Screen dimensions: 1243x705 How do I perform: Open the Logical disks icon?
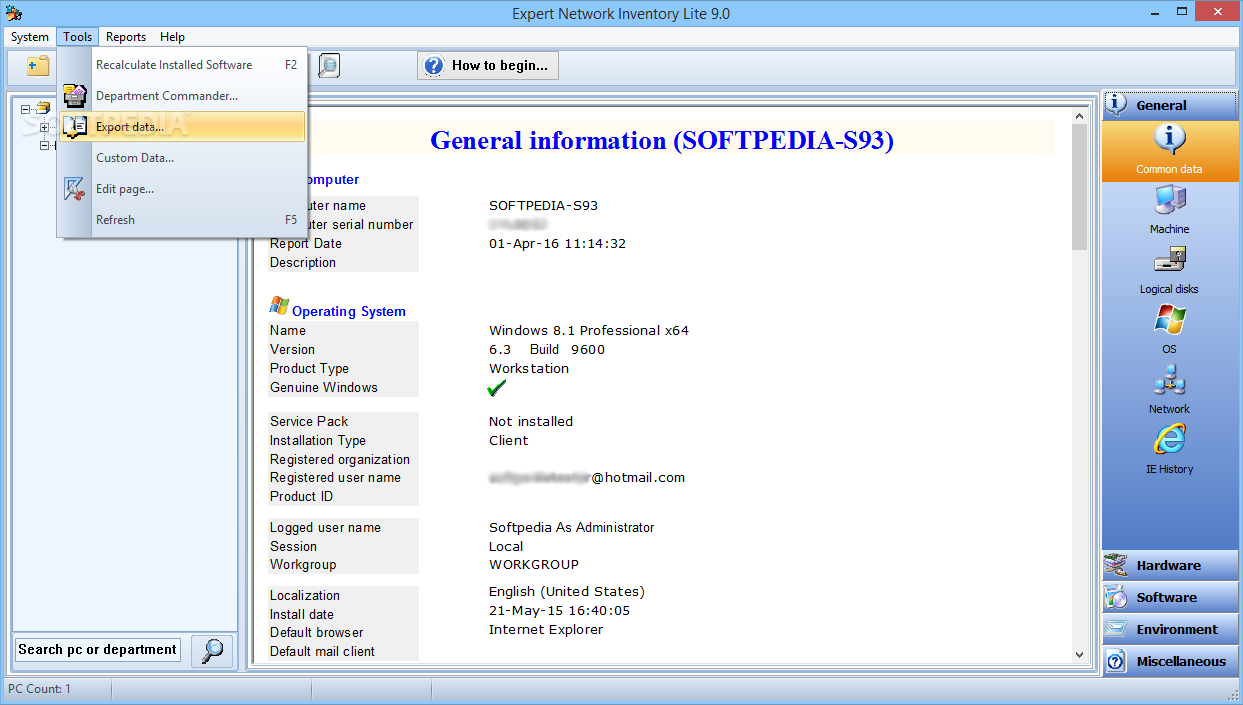click(x=1169, y=260)
